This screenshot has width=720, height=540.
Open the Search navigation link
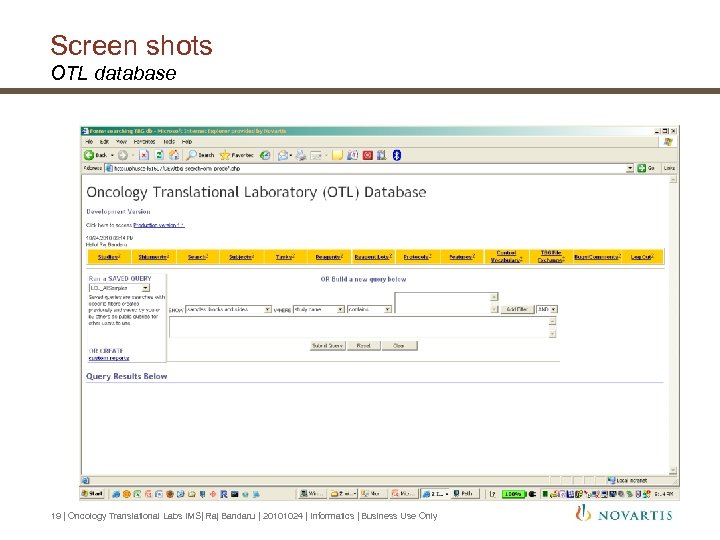click(x=198, y=257)
